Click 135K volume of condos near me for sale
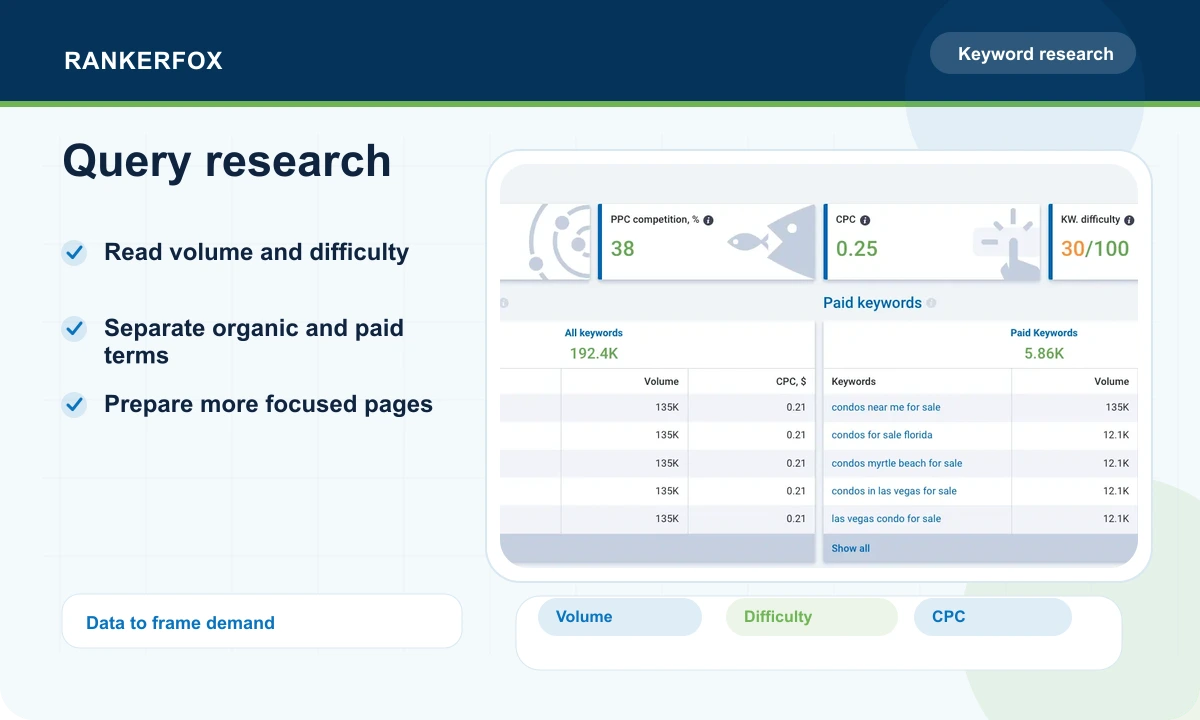Viewport: 1200px width, 720px height. click(1117, 407)
